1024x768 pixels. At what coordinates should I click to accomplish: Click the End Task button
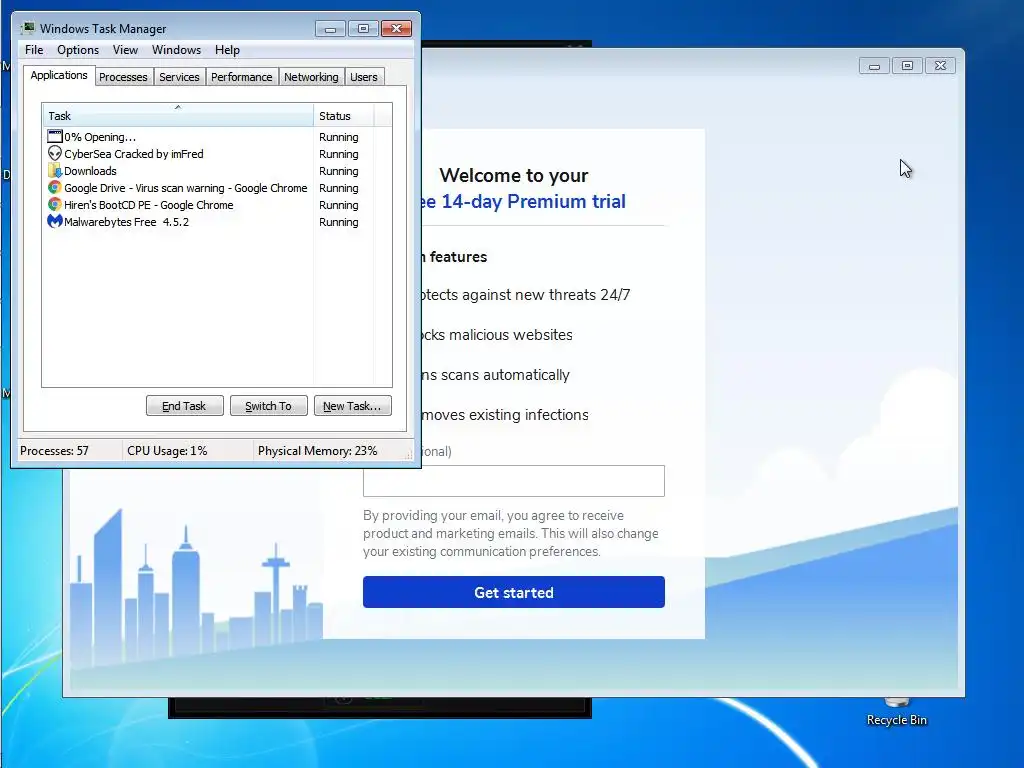coord(184,406)
